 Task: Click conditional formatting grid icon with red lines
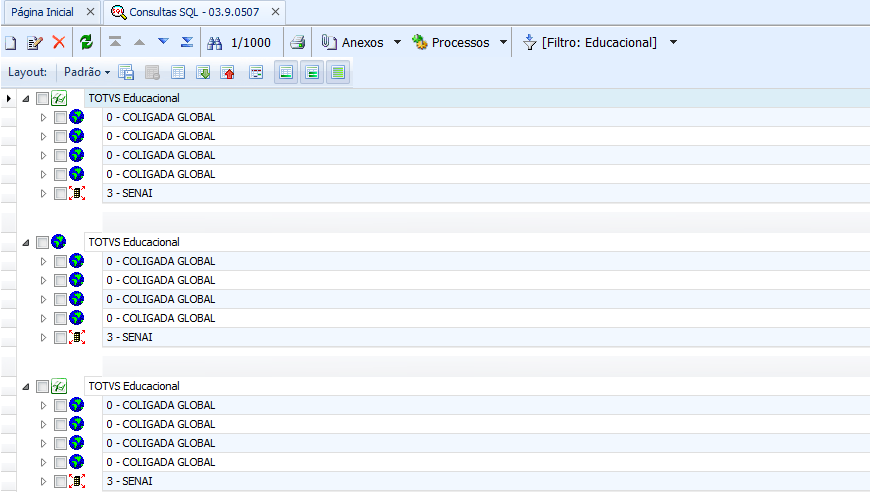pos(256,73)
